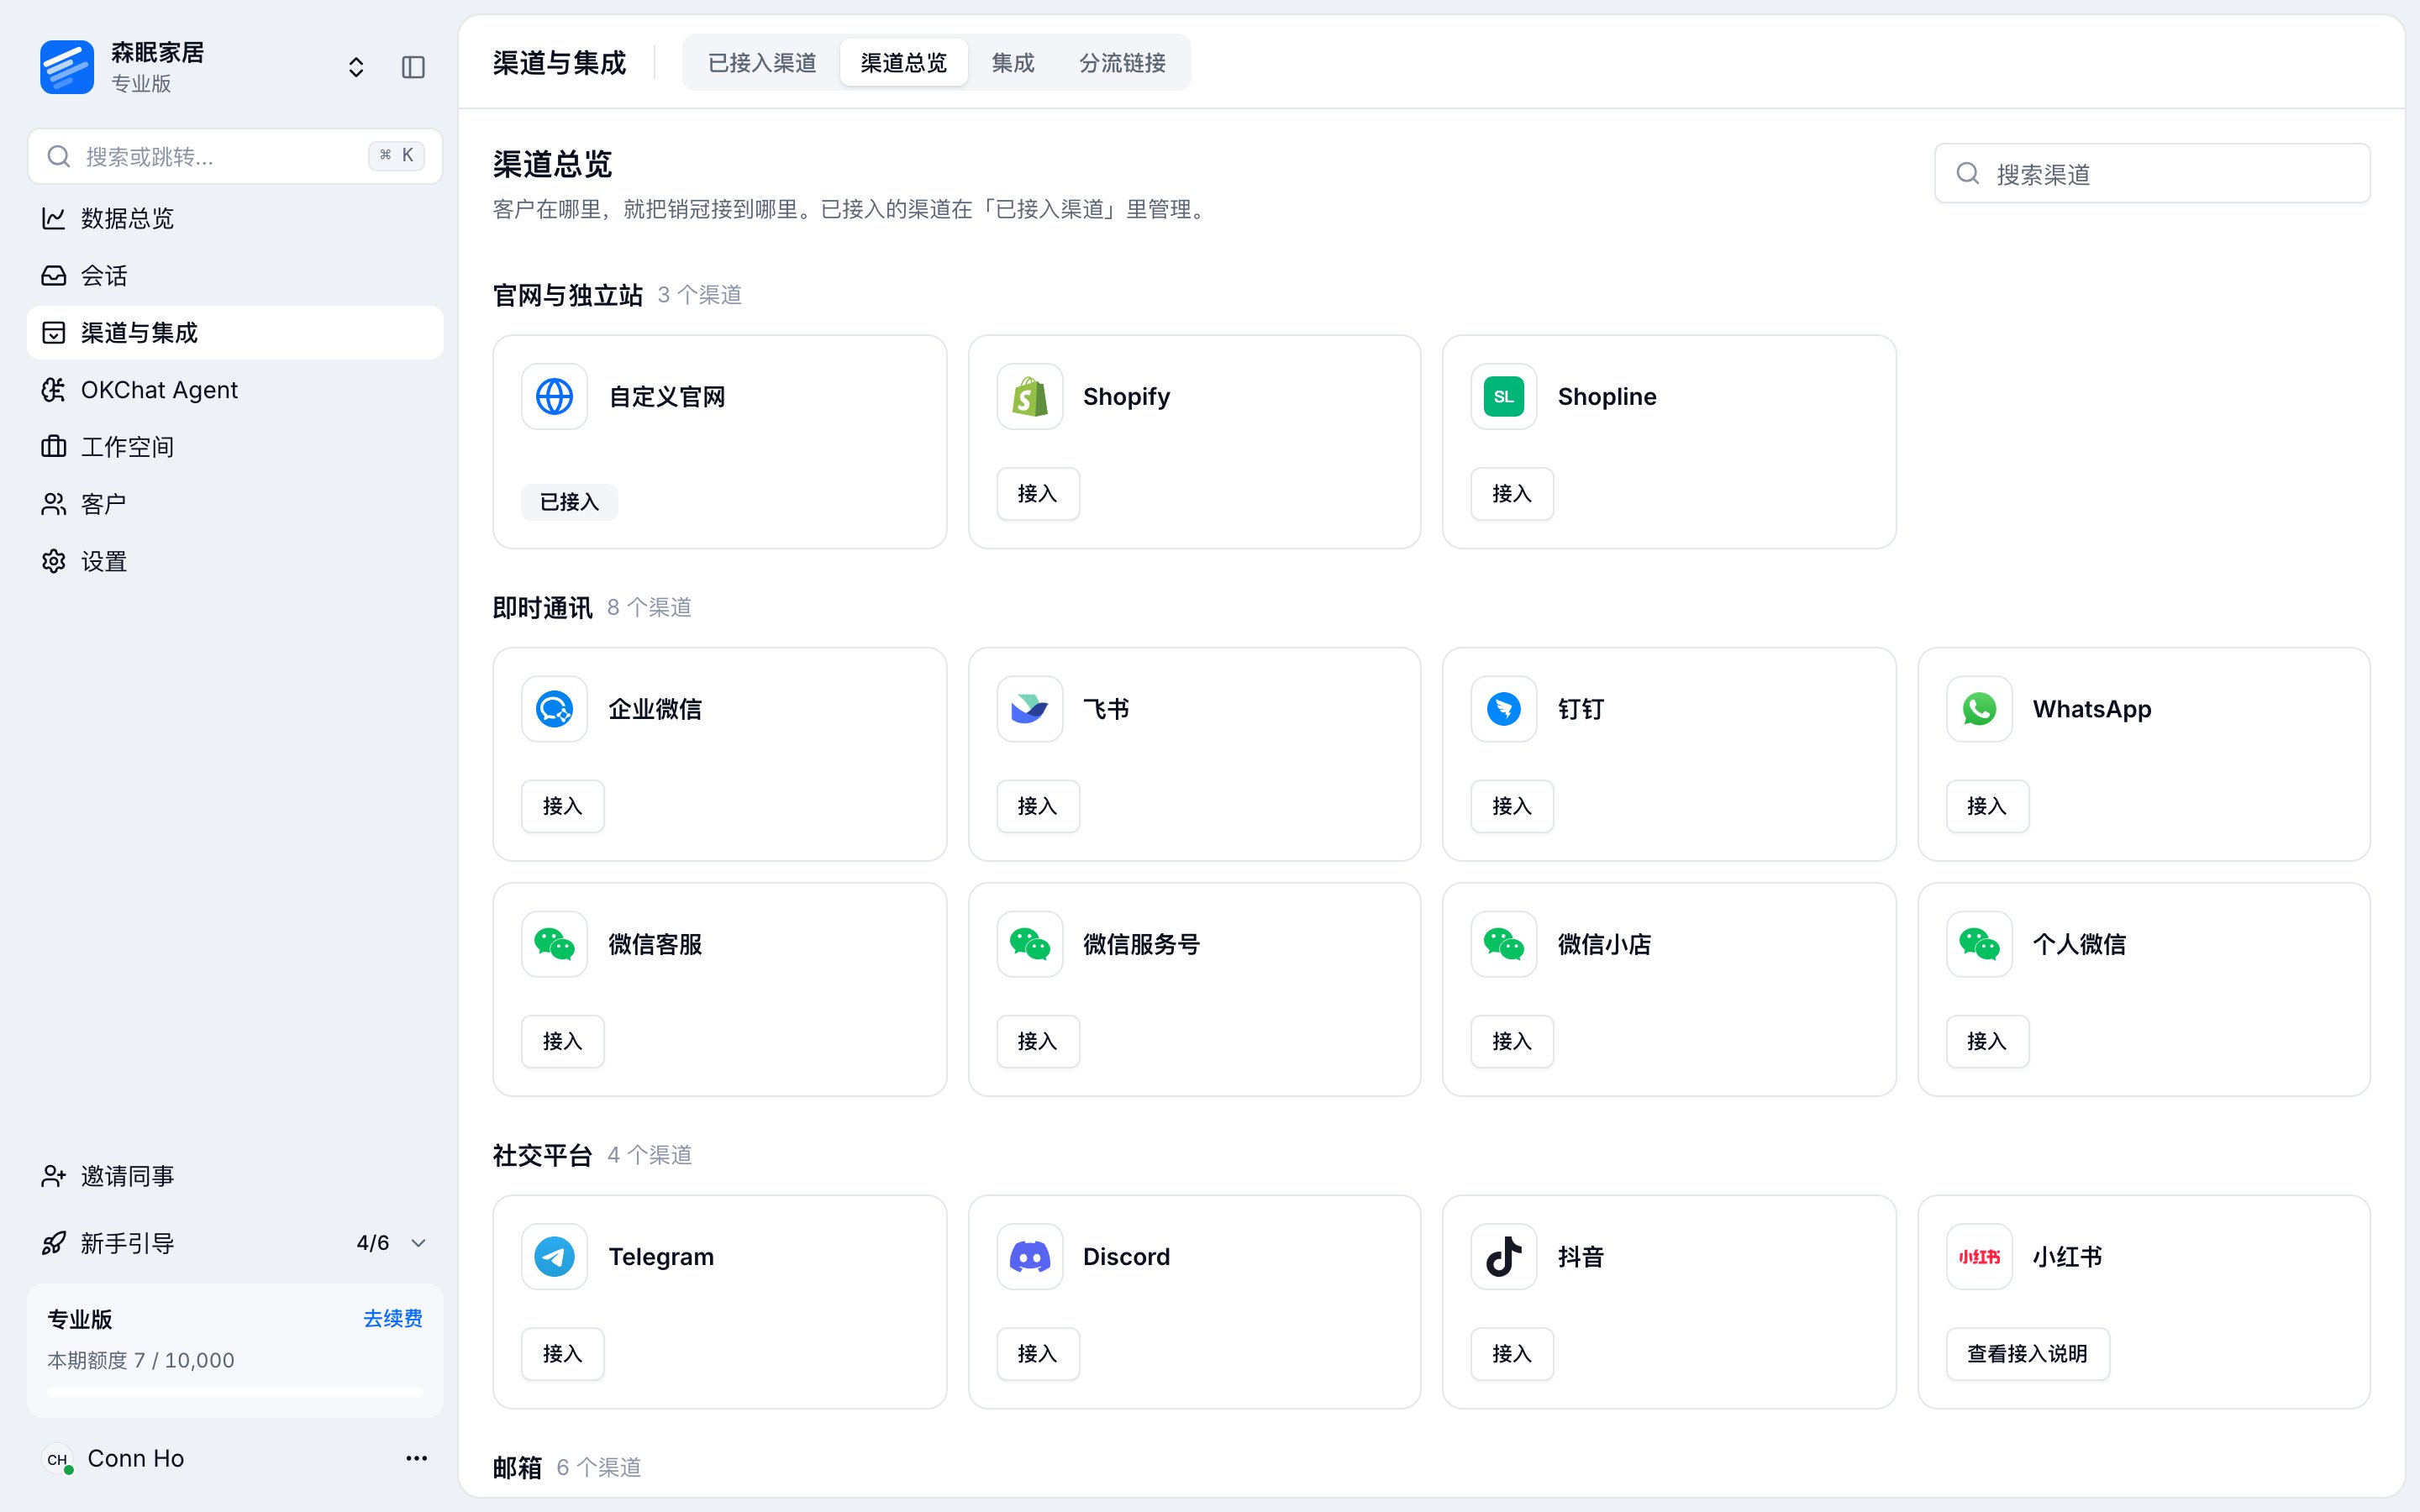Screen dimensions: 2420x1512
Task: Click the 邮箱 section heading
Action: pos(518,1468)
